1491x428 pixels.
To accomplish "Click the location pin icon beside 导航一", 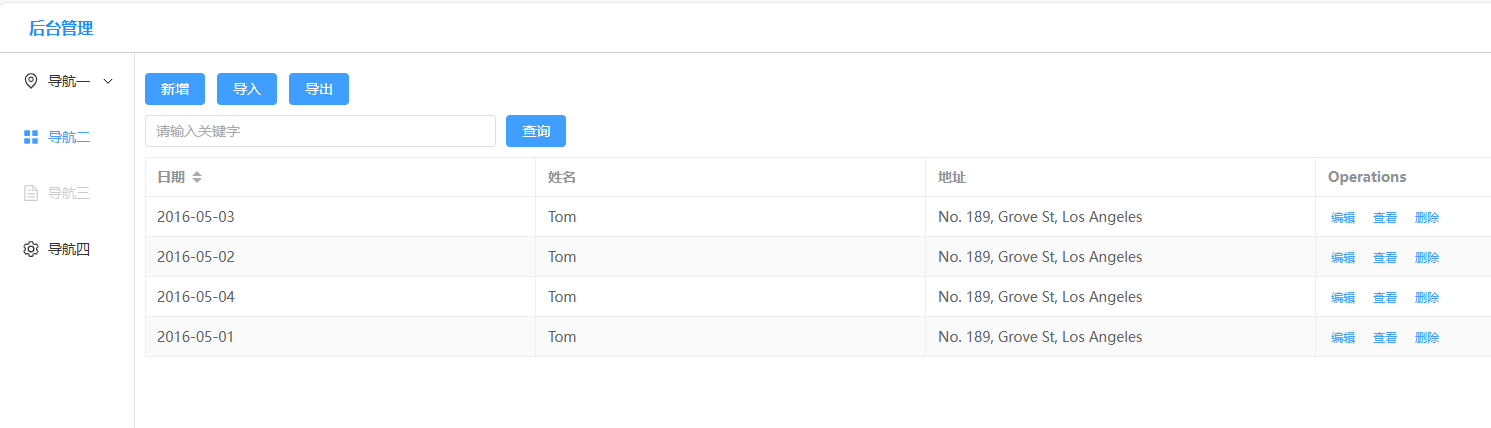I will 31,81.
